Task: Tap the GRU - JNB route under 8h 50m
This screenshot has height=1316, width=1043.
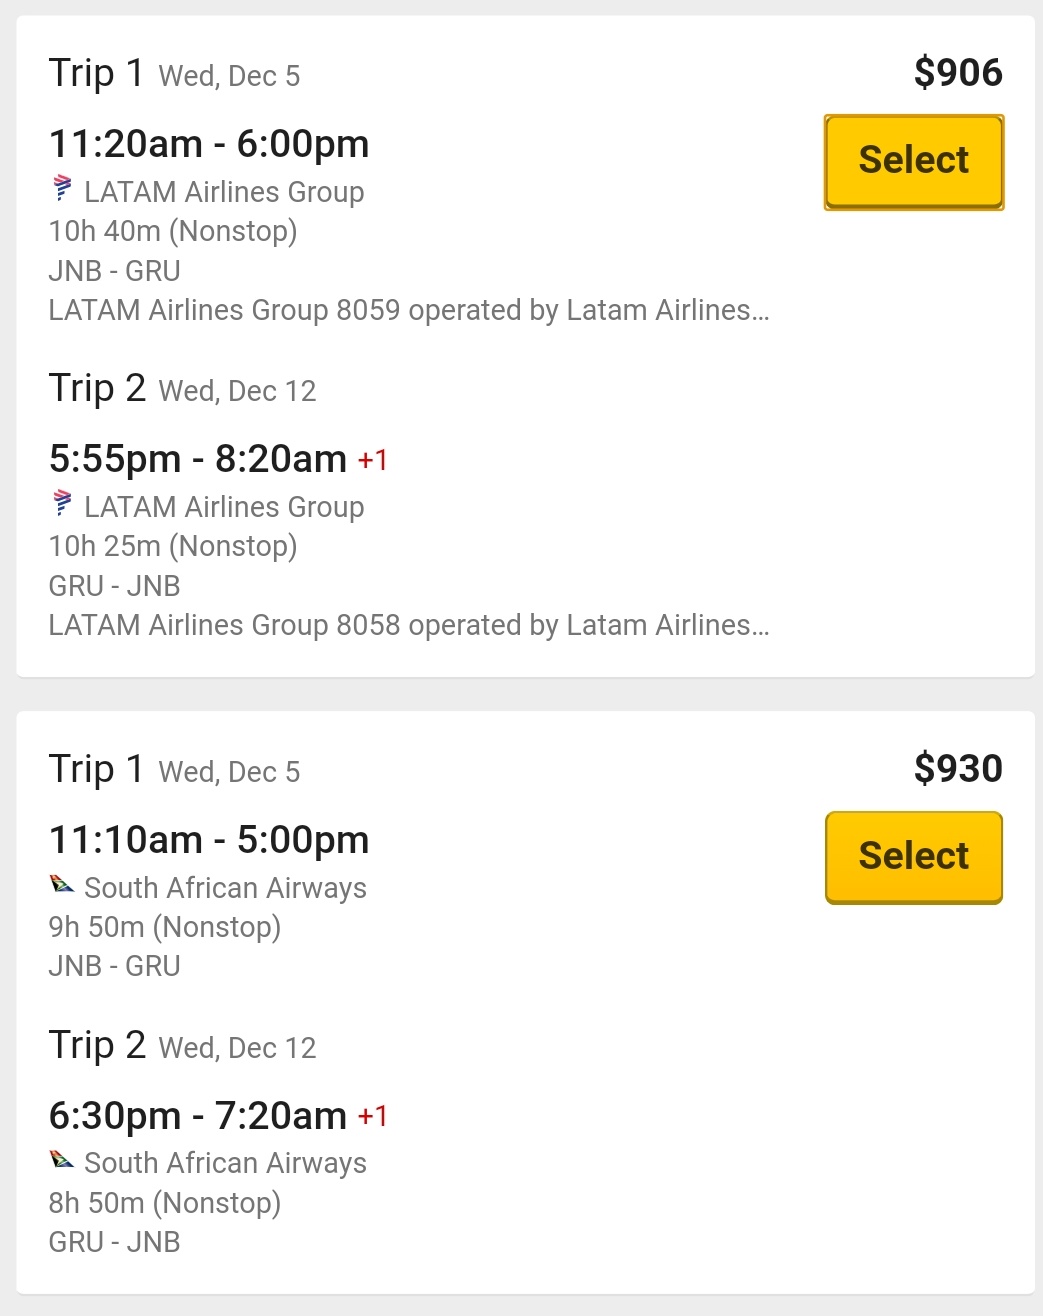Action: pyautogui.click(x=114, y=1242)
